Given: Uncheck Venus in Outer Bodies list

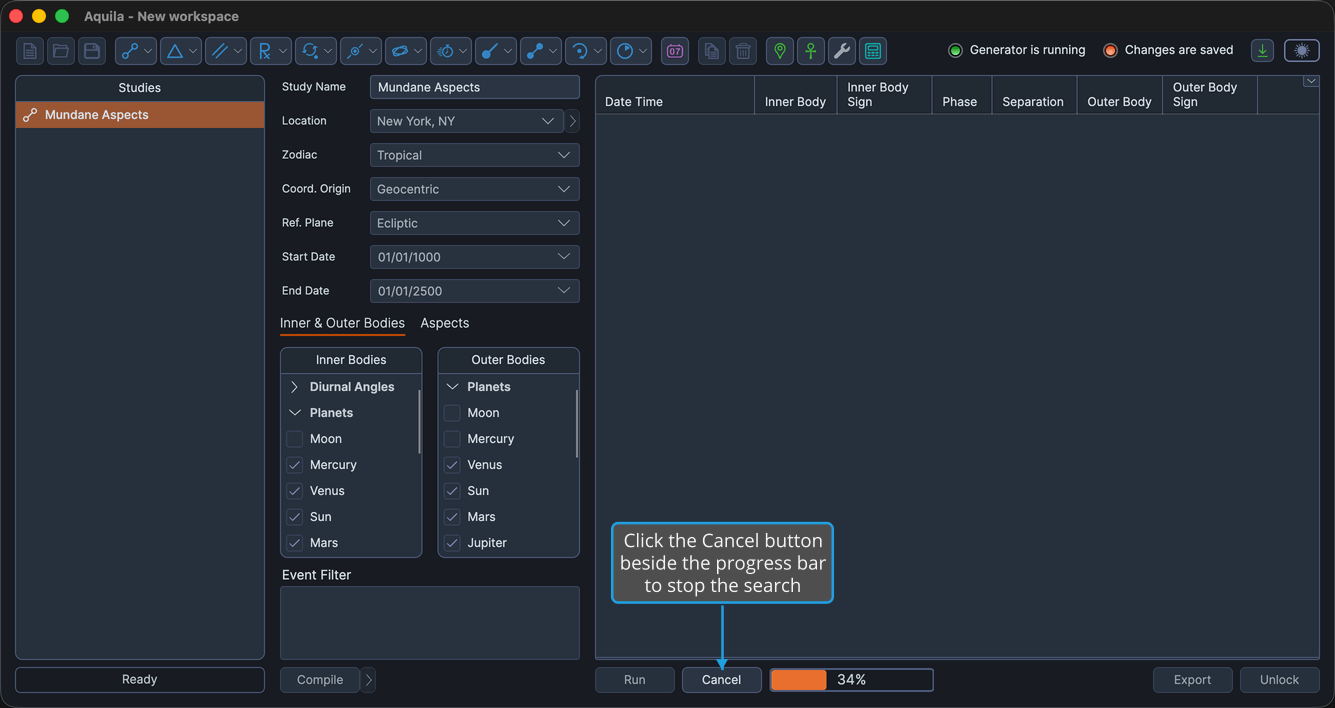Looking at the screenshot, I should coord(452,465).
